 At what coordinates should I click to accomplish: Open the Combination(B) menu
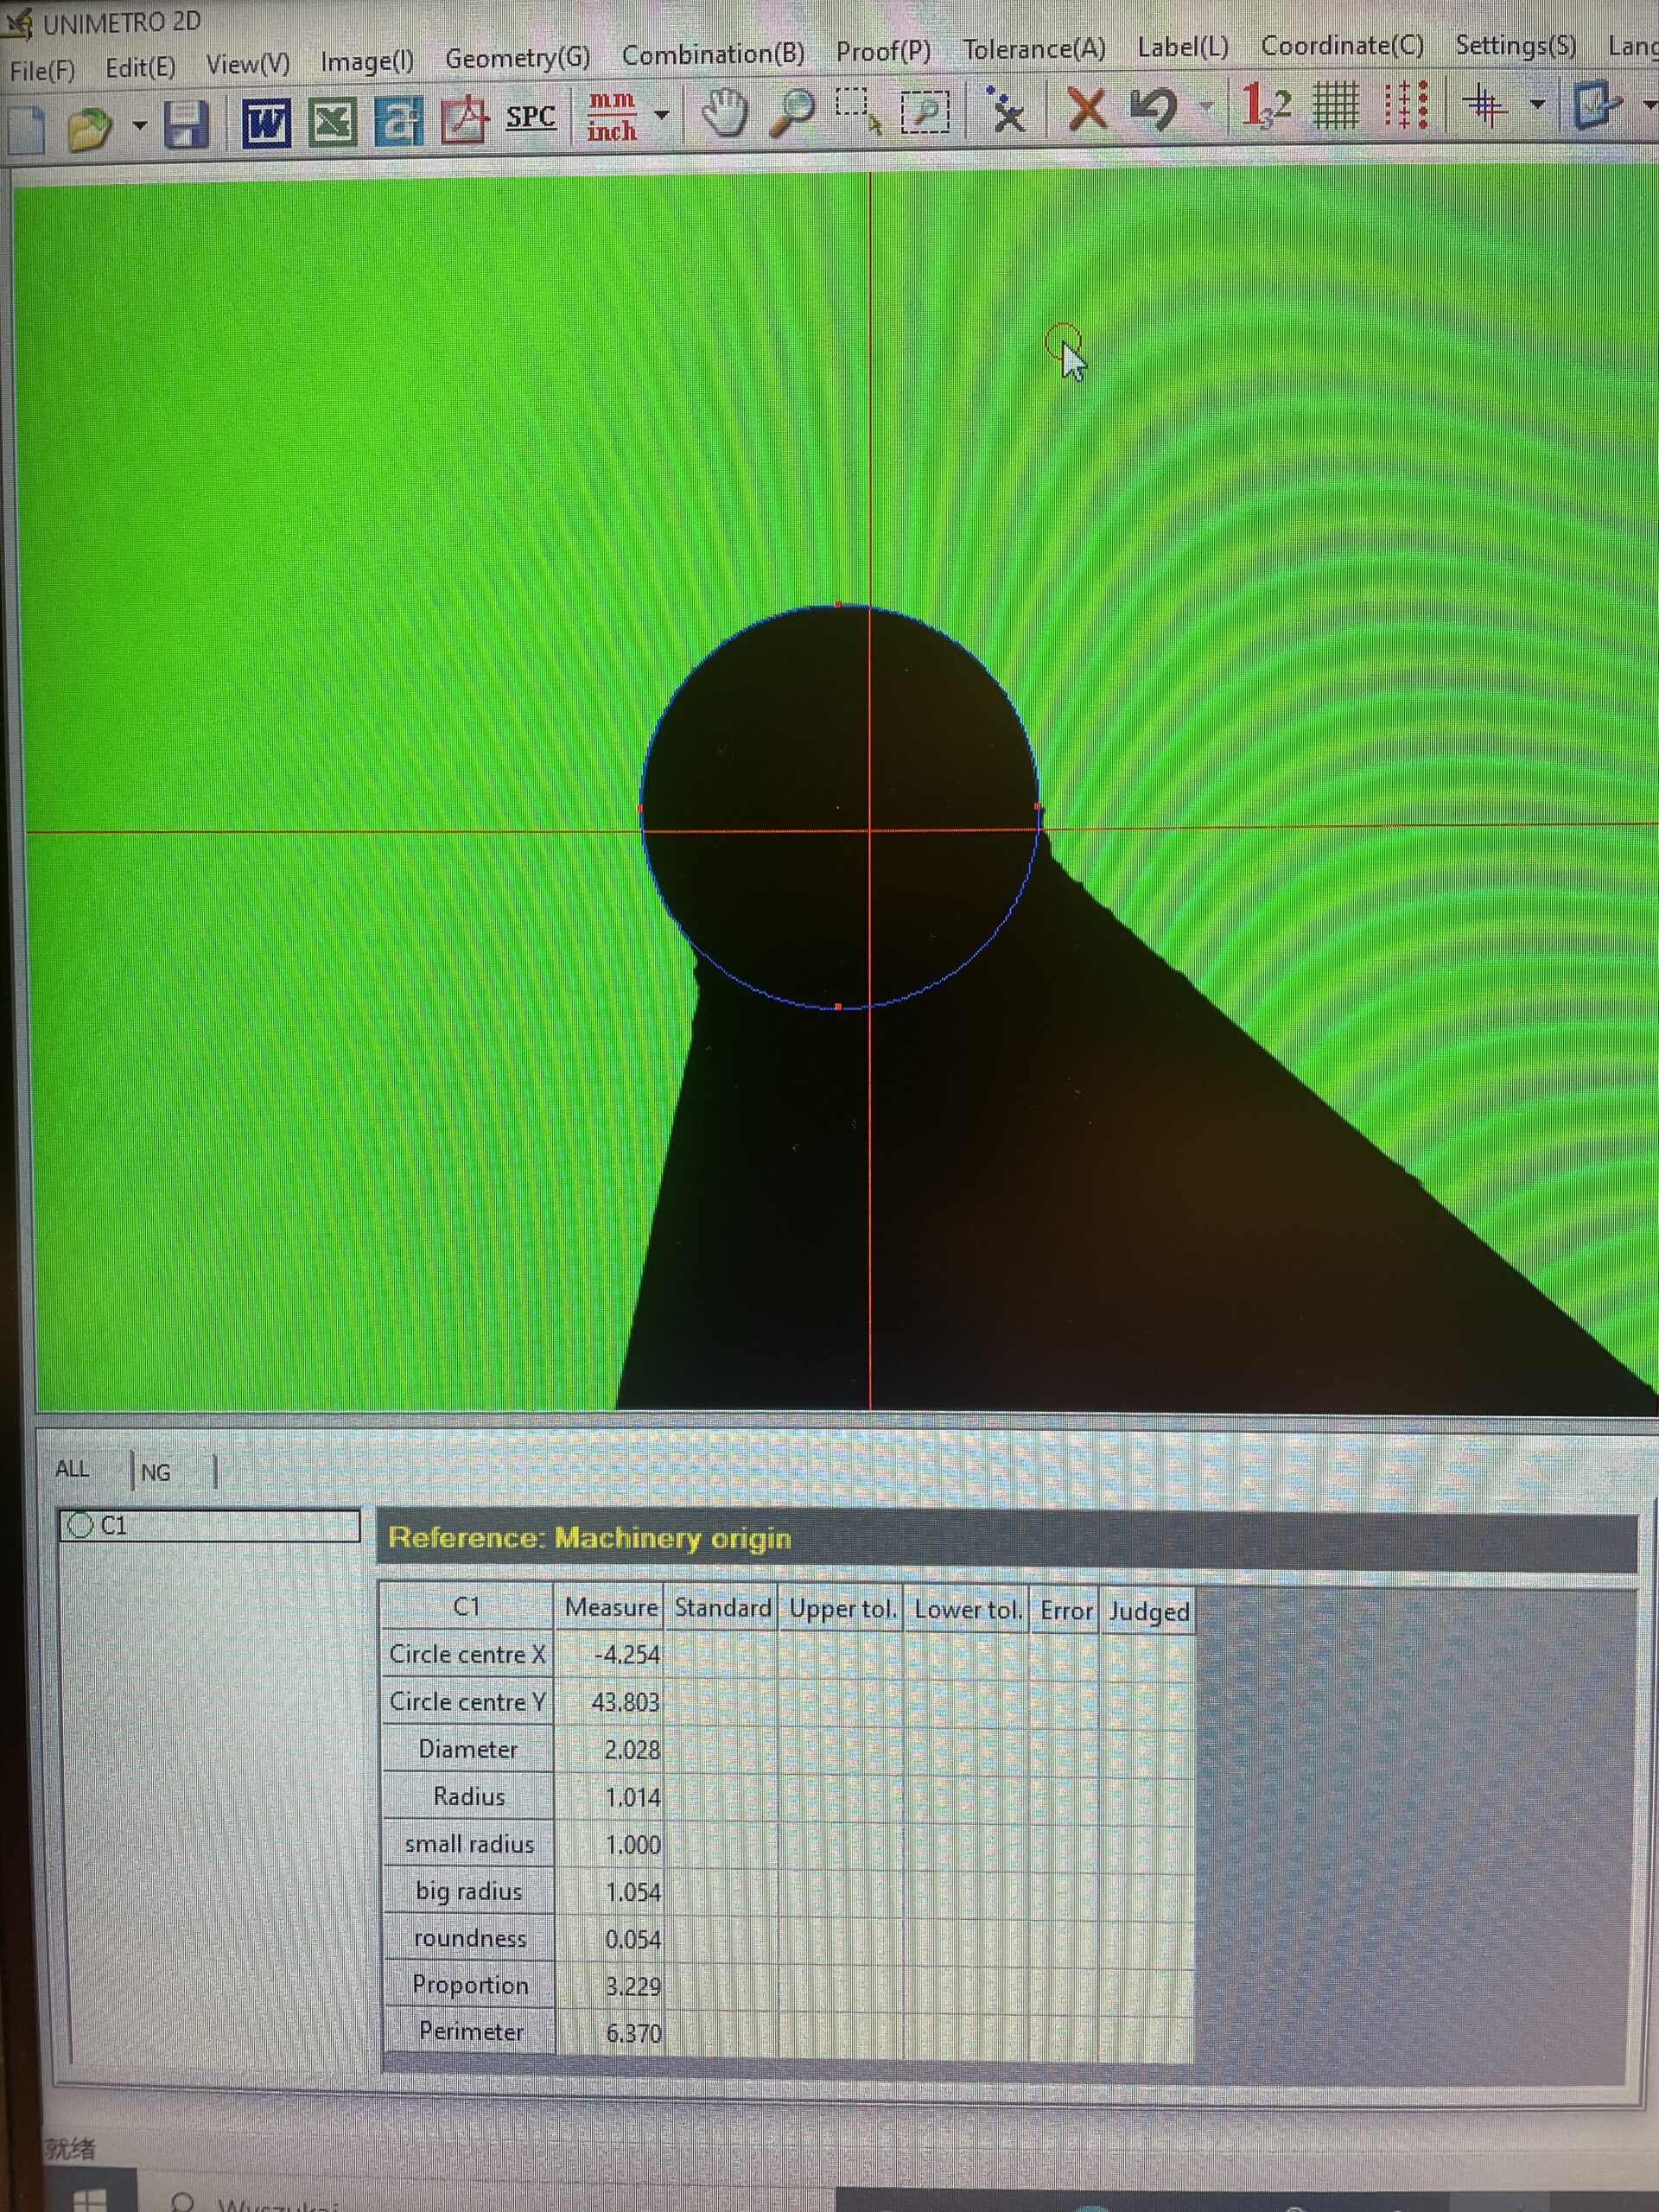pyautogui.click(x=713, y=54)
